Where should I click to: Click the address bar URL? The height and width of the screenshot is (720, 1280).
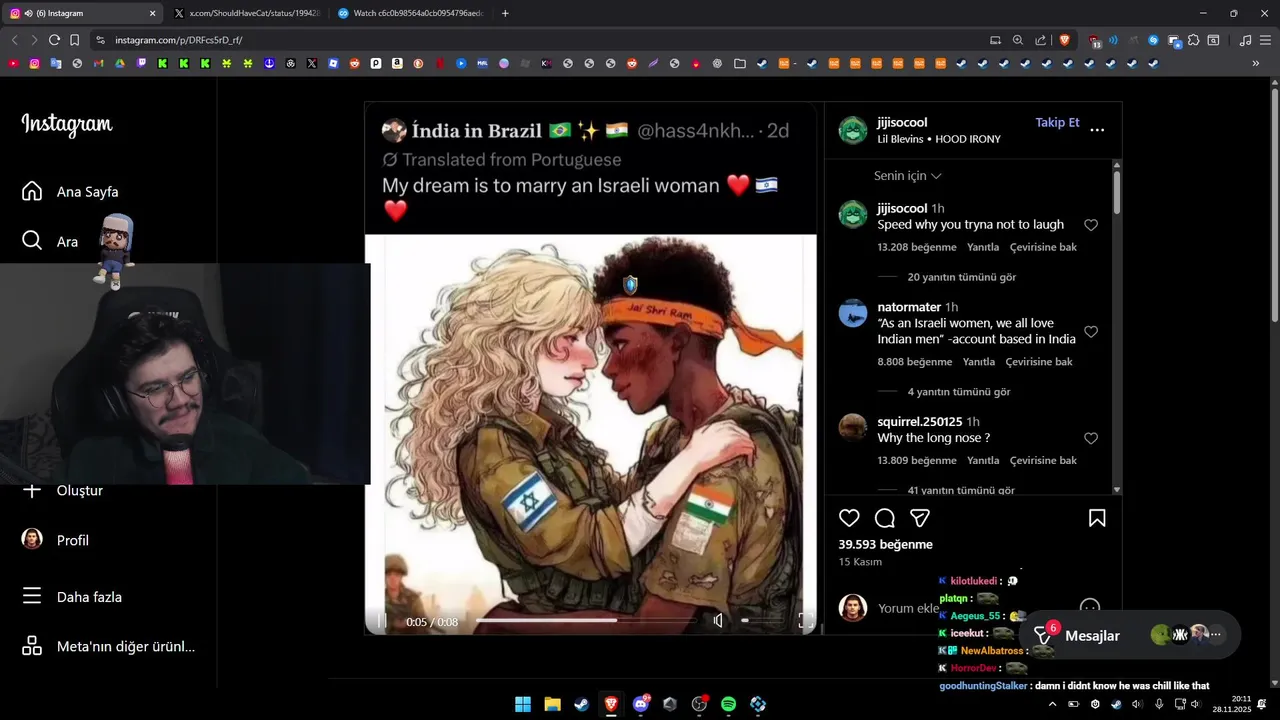pyautogui.click(x=178, y=40)
